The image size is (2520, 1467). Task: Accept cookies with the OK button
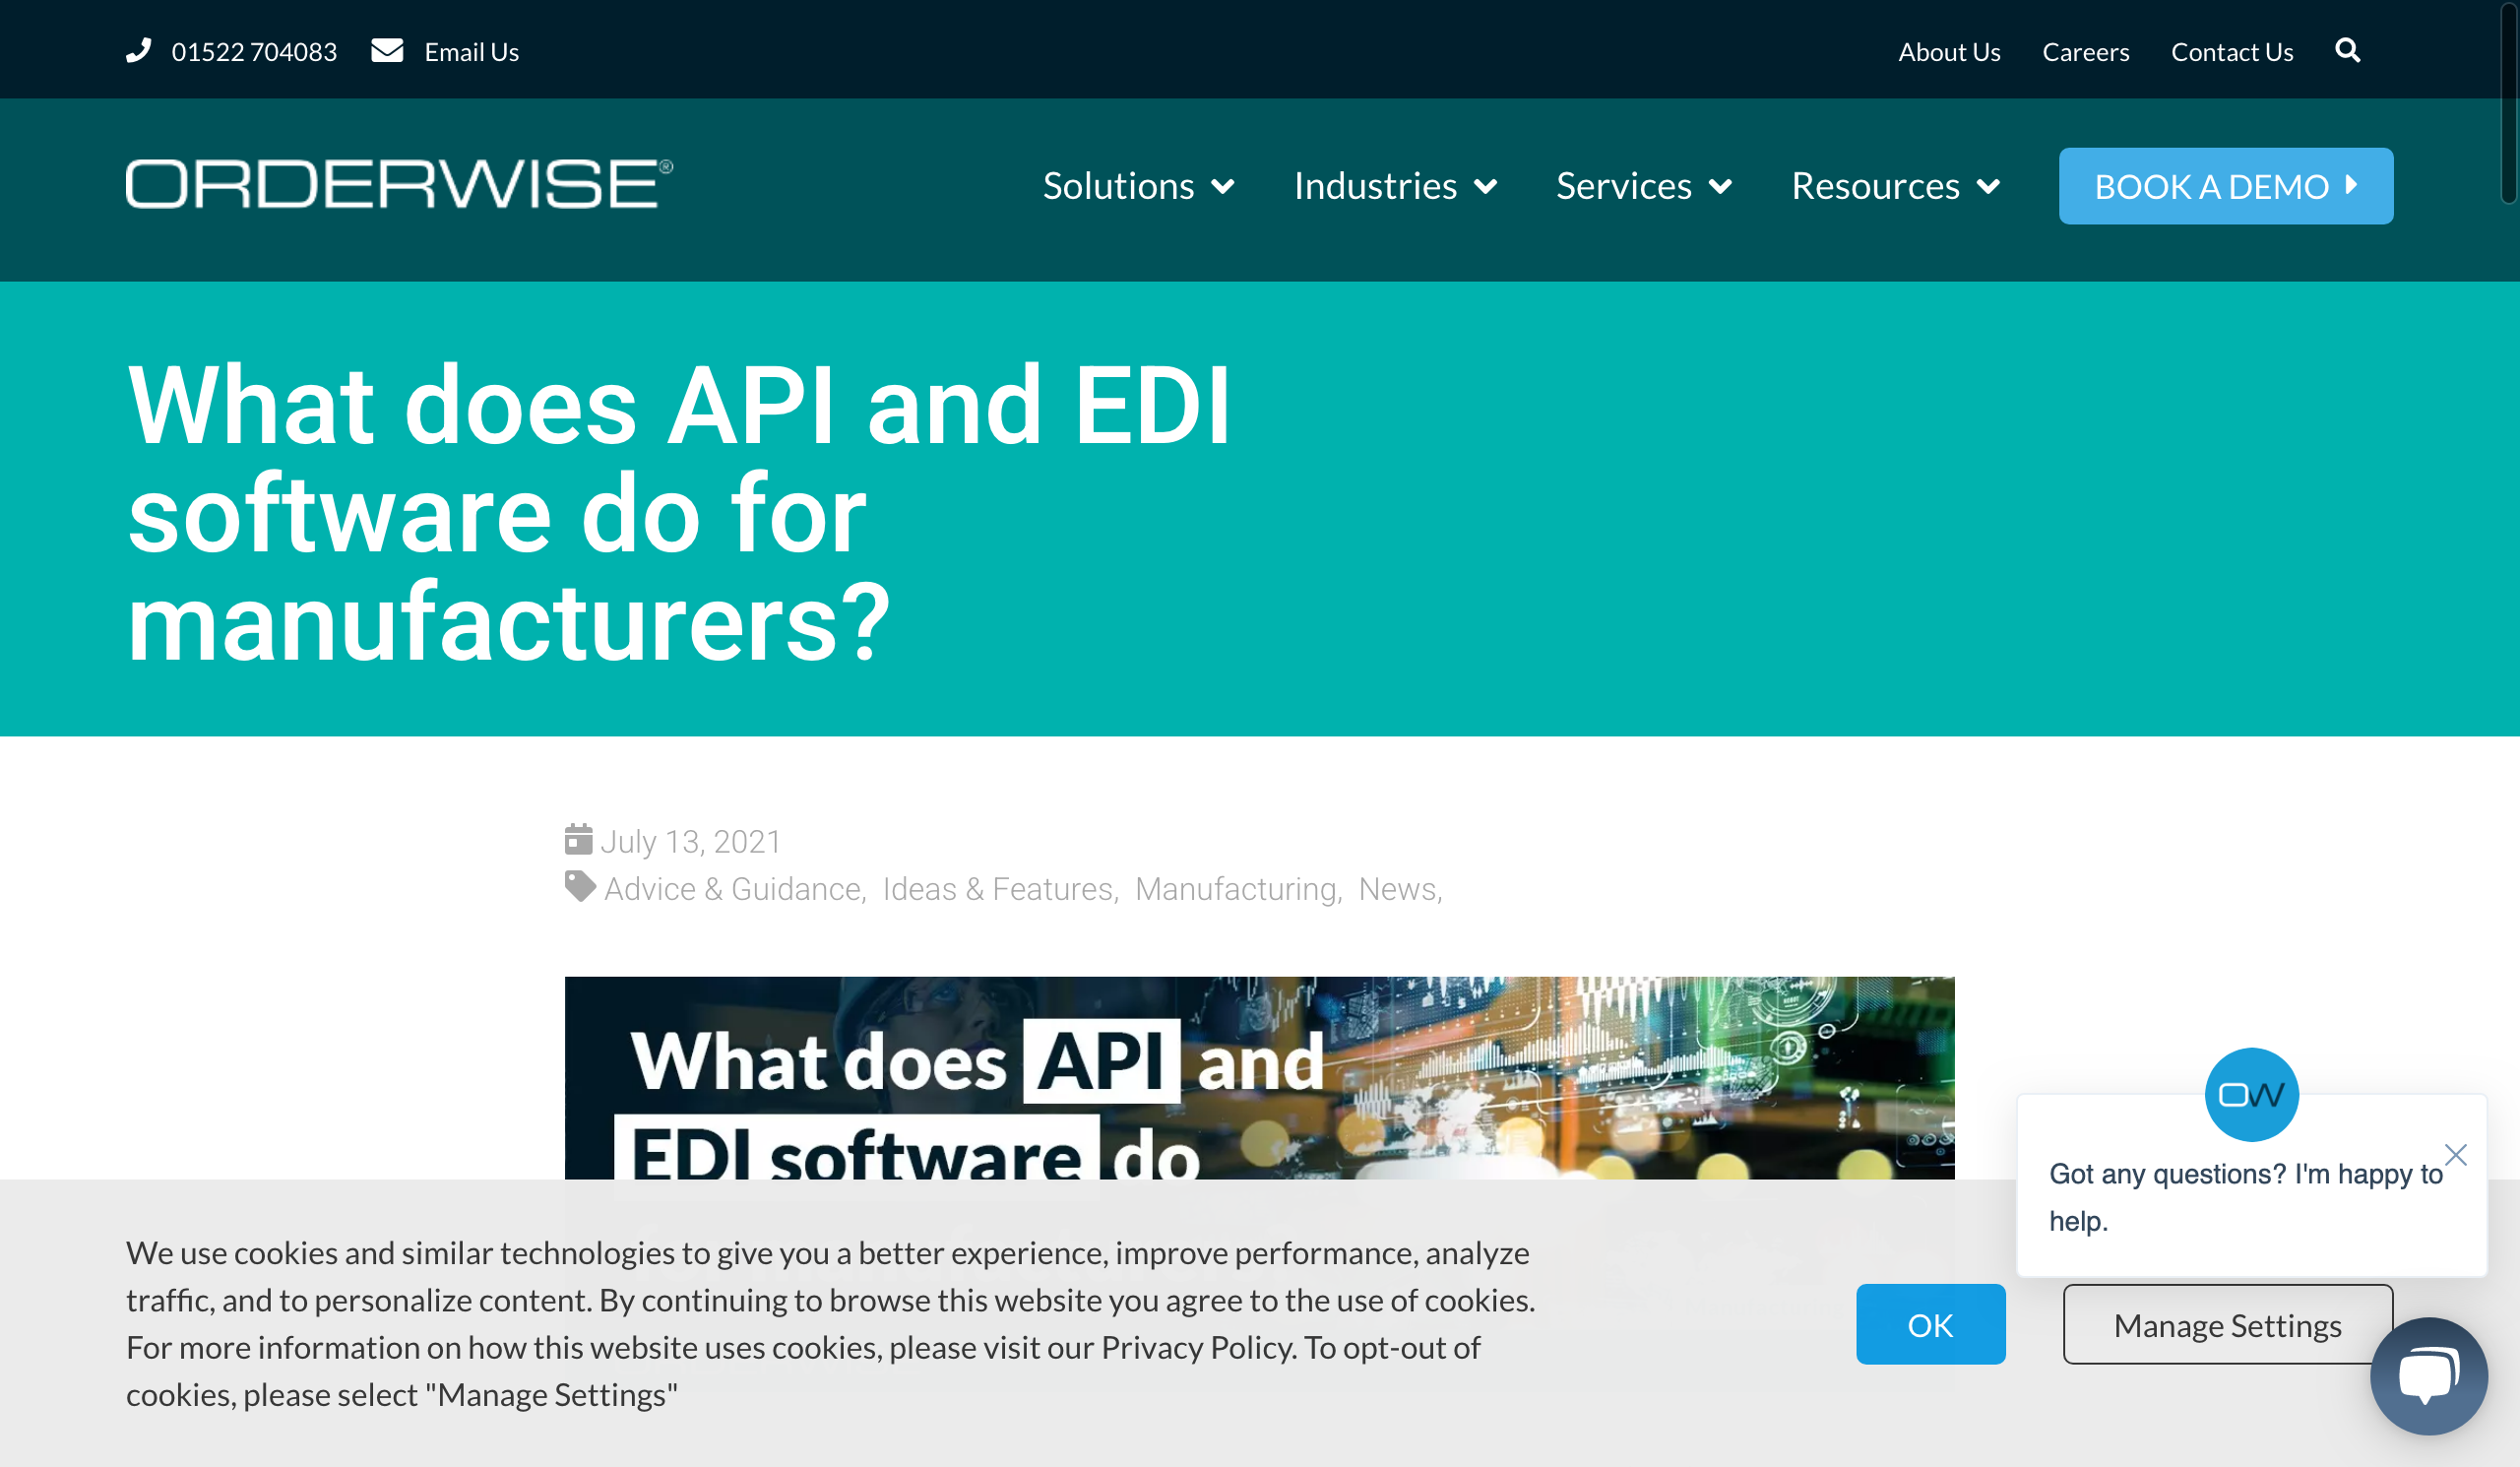click(x=1930, y=1324)
